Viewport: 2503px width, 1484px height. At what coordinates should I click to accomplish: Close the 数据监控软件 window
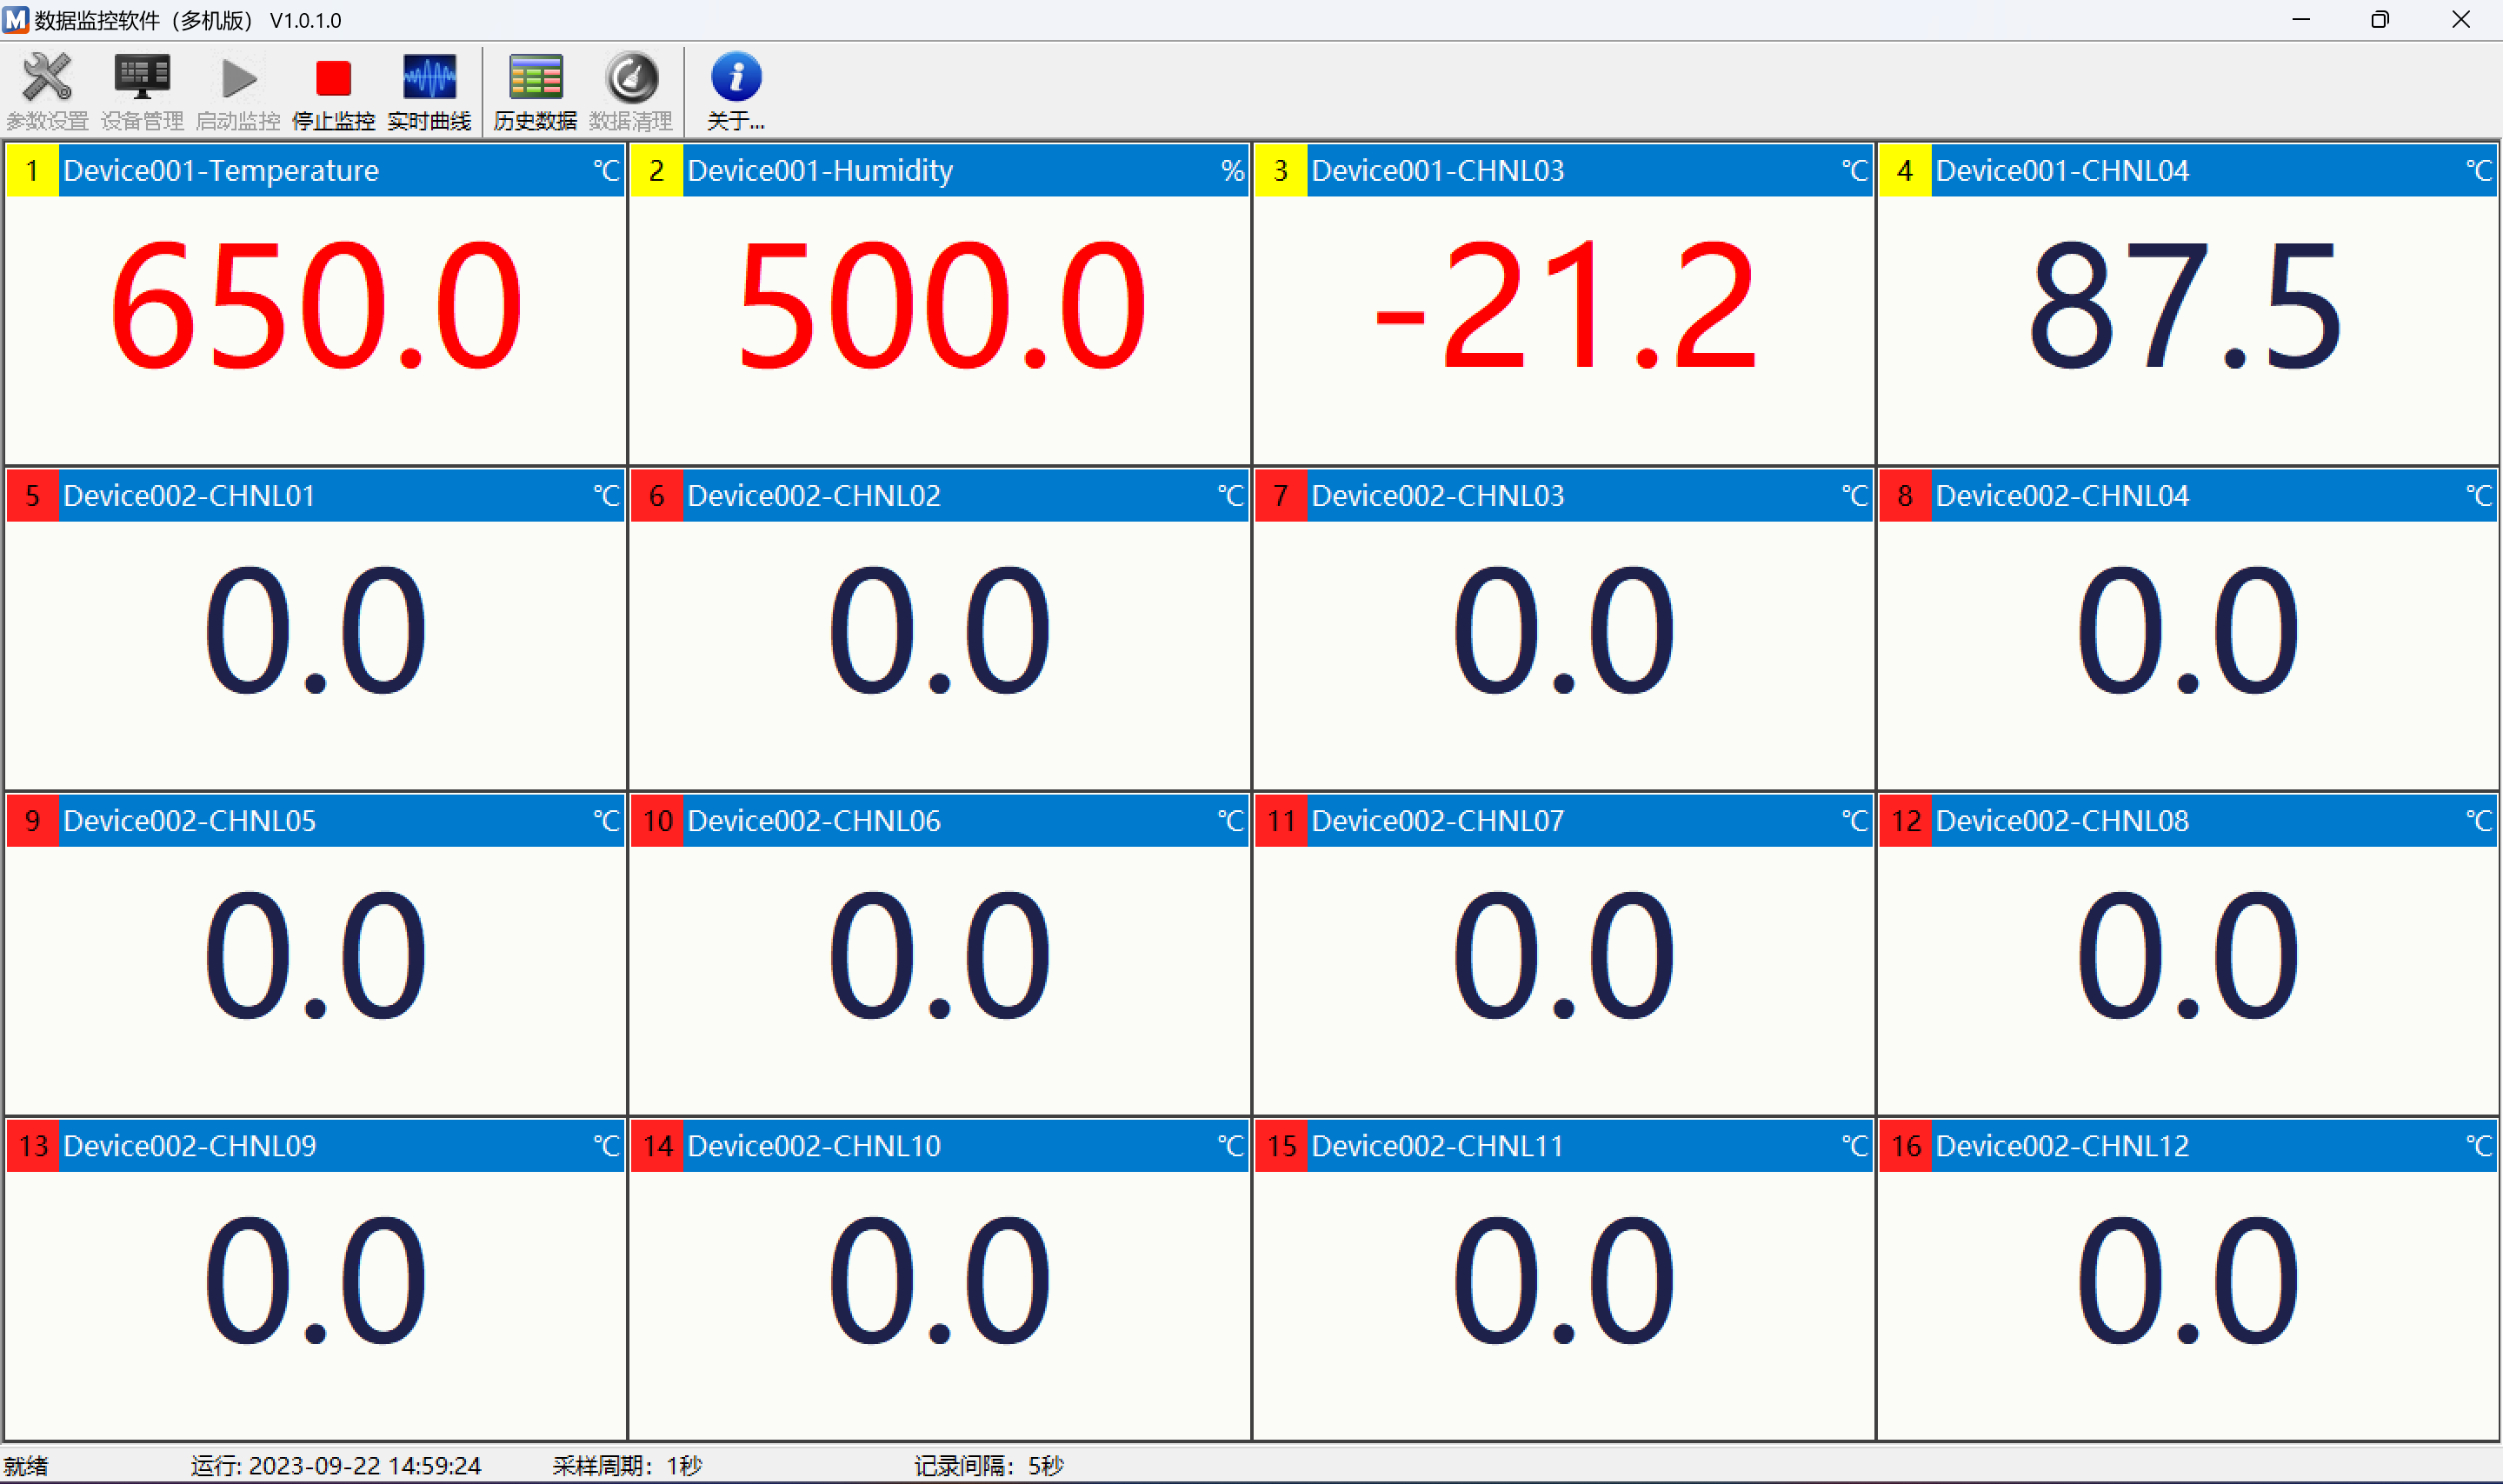(x=2461, y=19)
